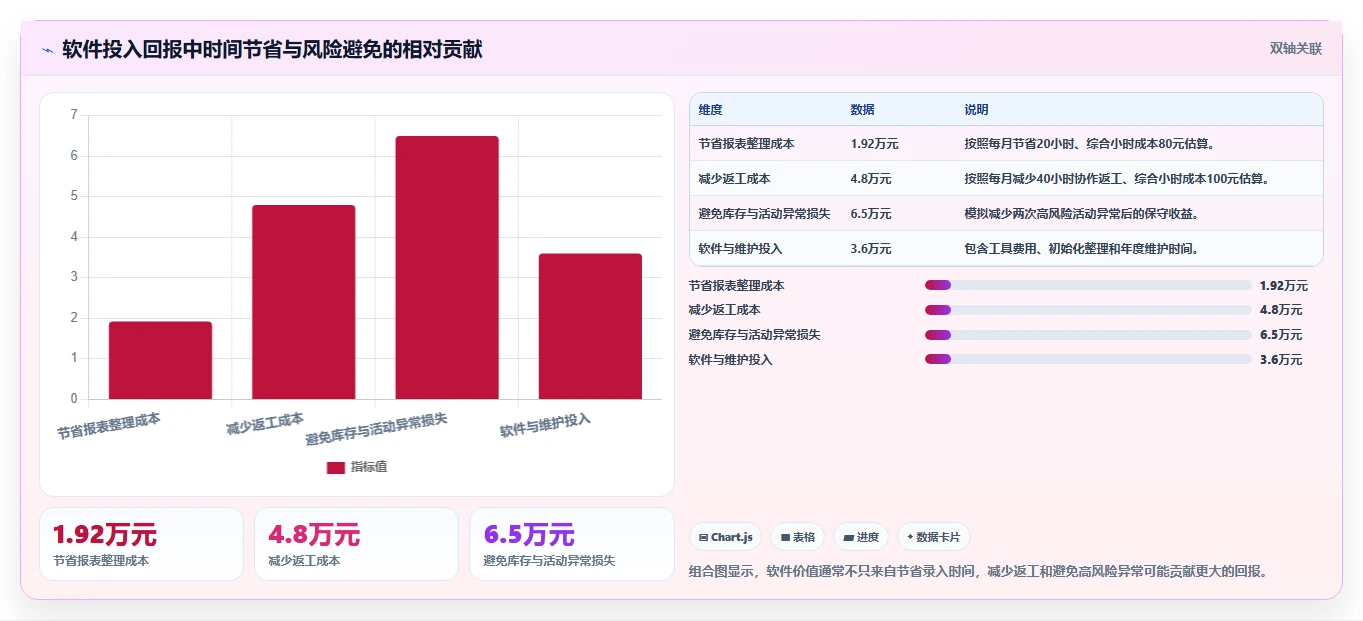Click the 软件与维护投入 progress bar
1363x621 pixels.
pyautogui.click(x=1088, y=359)
